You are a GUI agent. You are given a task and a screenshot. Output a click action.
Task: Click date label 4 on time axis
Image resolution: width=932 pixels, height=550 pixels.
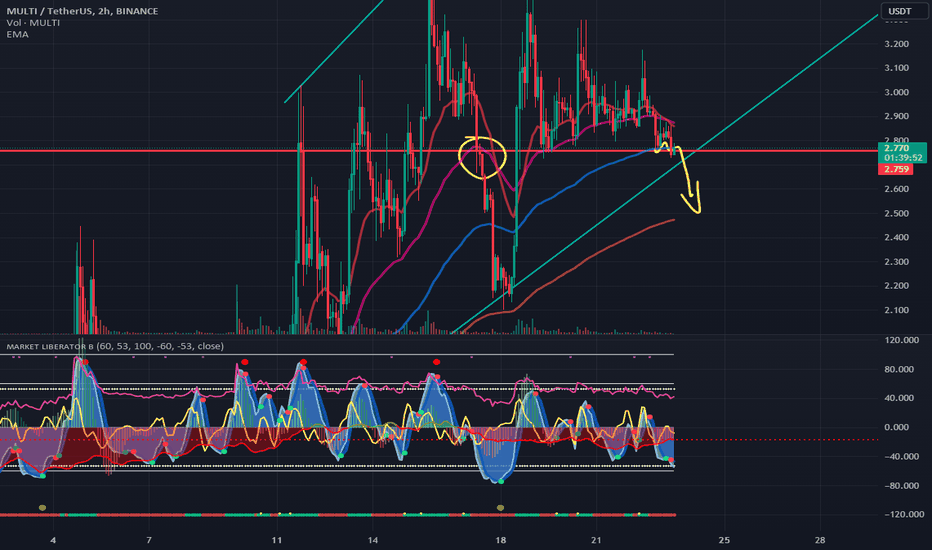tap(53, 540)
